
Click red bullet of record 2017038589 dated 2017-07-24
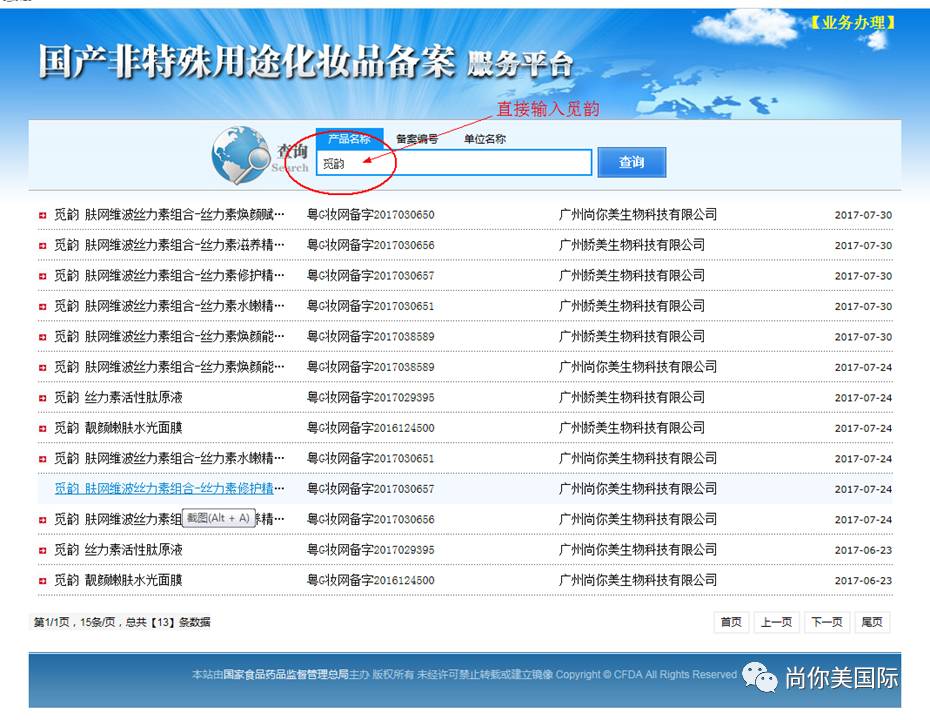(x=42, y=367)
